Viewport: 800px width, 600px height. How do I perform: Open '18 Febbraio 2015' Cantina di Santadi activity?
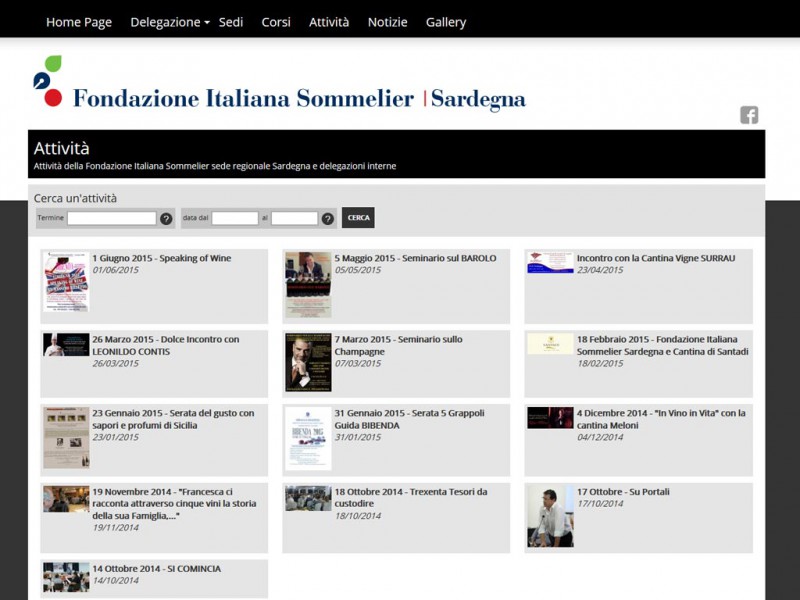[x=663, y=345]
